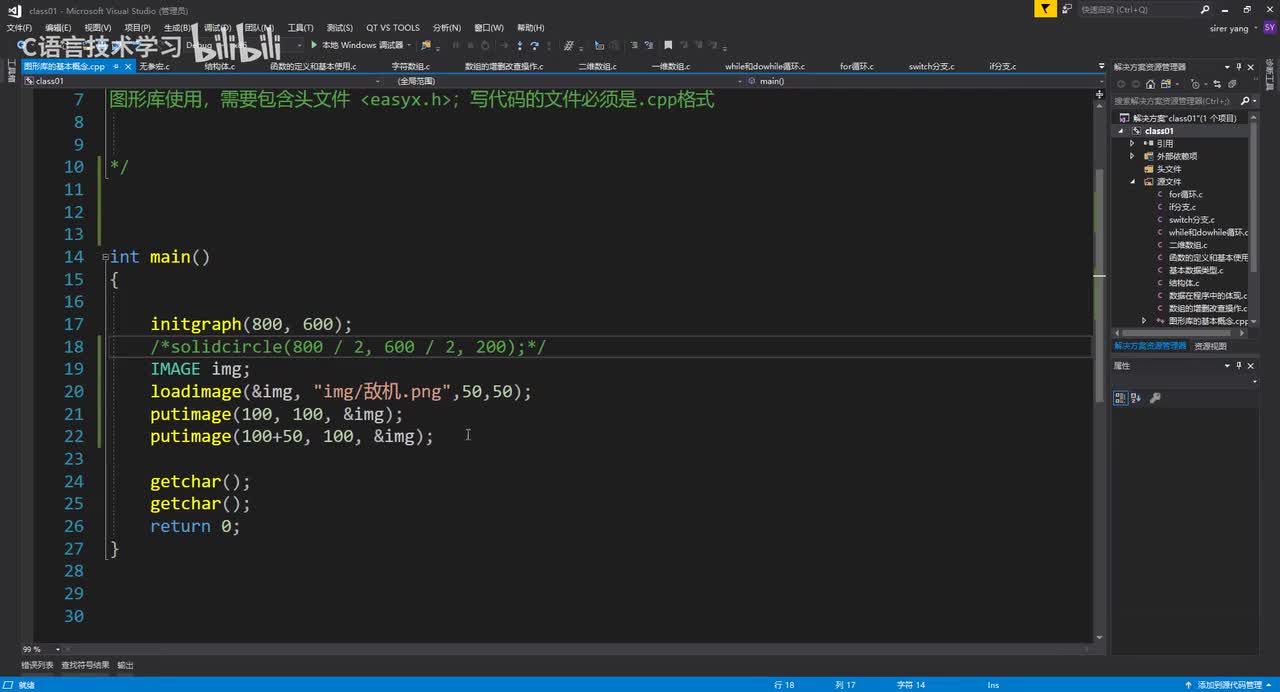This screenshot has width=1280, height=692.
Task: Click the Home icon in Solution Explorer toolbar
Action: click(x=1150, y=84)
